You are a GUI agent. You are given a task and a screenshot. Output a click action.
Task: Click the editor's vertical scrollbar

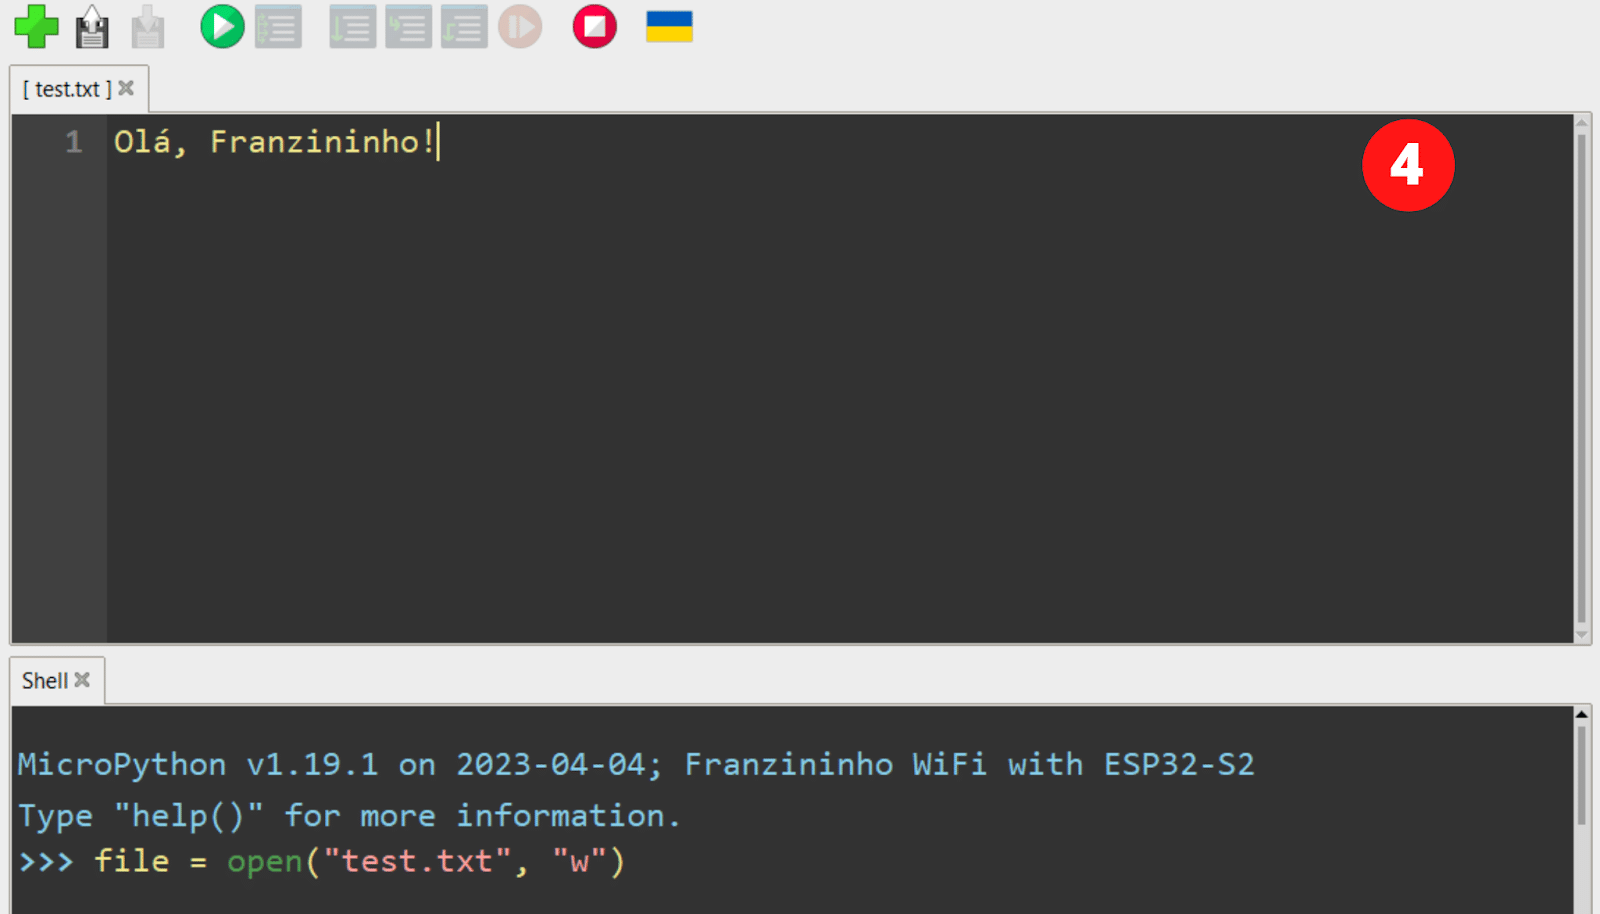[1581, 378]
